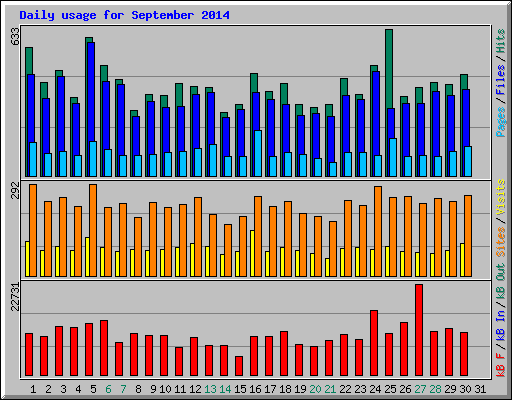Click the 'kB In' legend label
512x400 pixels.
pyautogui.click(x=500, y=325)
